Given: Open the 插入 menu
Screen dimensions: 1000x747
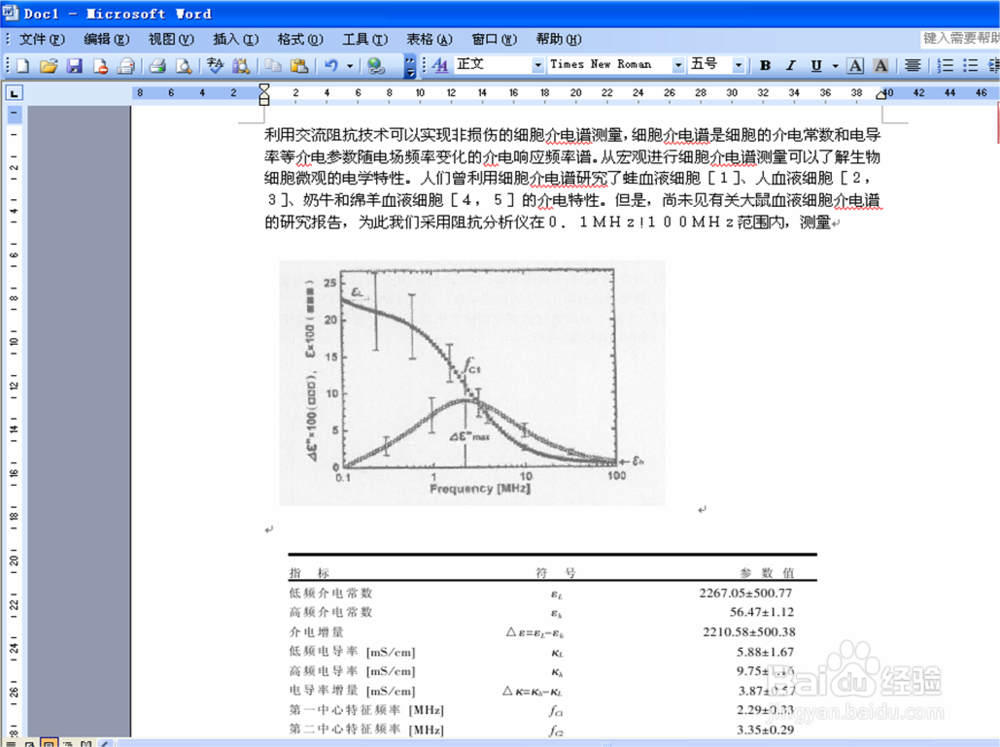Looking at the screenshot, I should click(235, 39).
